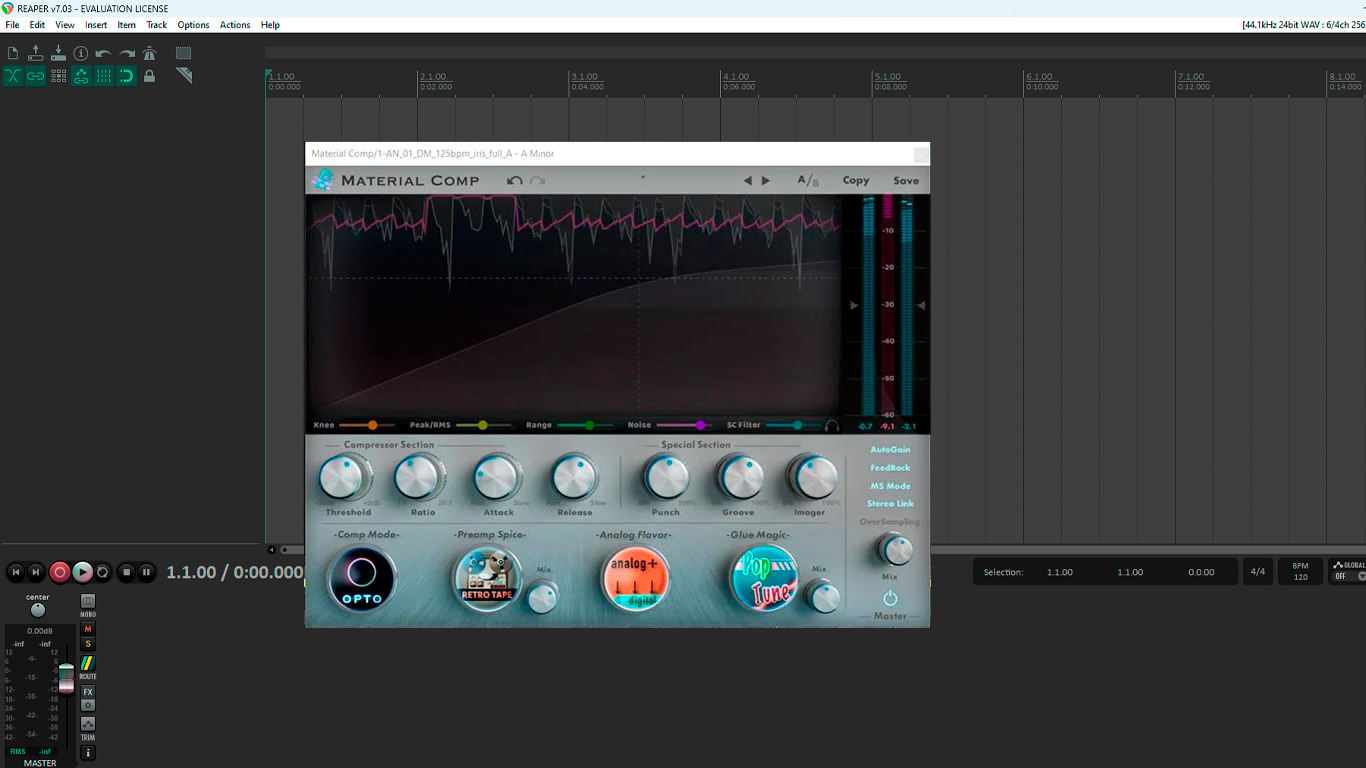Screen dimensions: 1366x768
Task: Go to project end transport button
Action: [36, 572]
